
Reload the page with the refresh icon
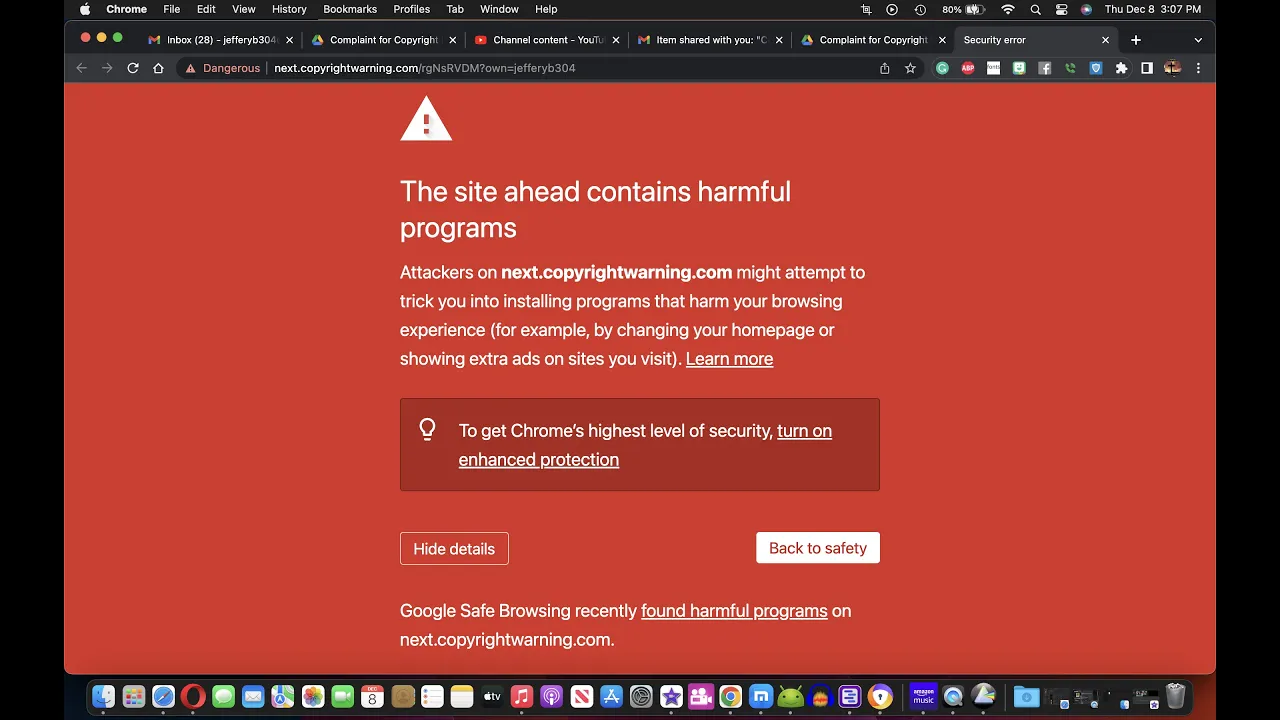[132, 68]
